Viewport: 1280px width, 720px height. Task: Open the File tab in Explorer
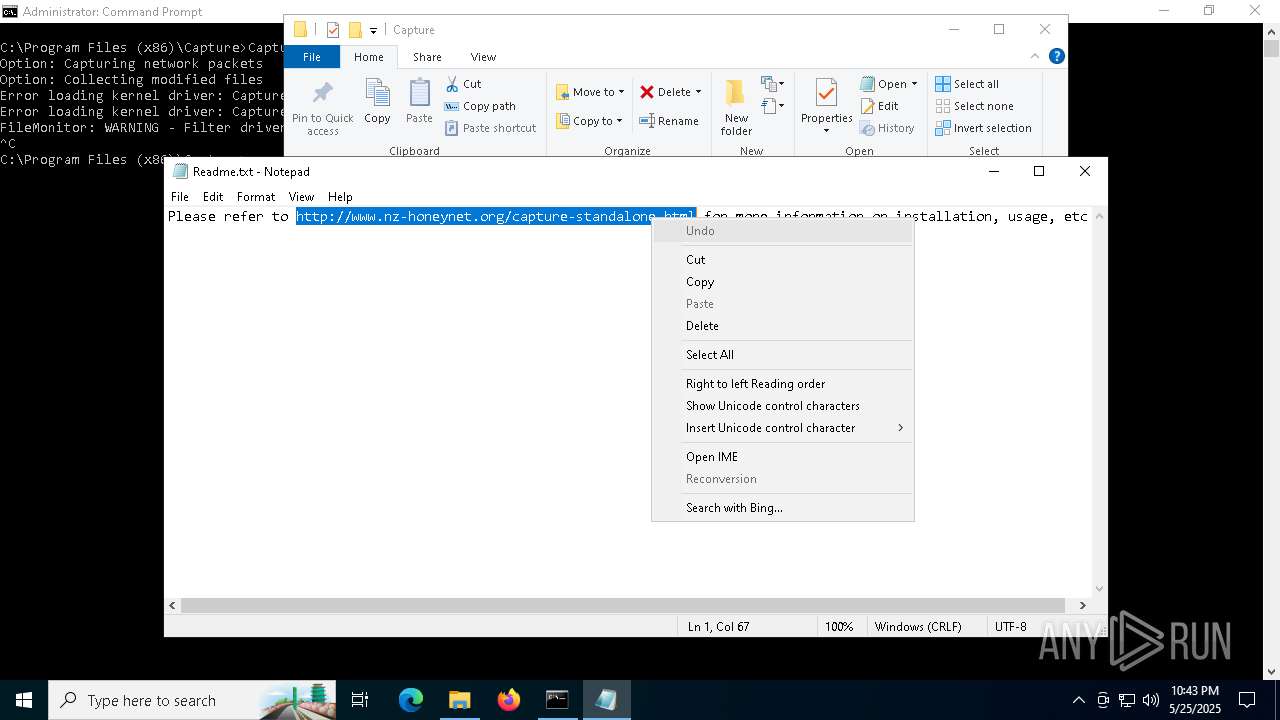[x=312, y=57]
